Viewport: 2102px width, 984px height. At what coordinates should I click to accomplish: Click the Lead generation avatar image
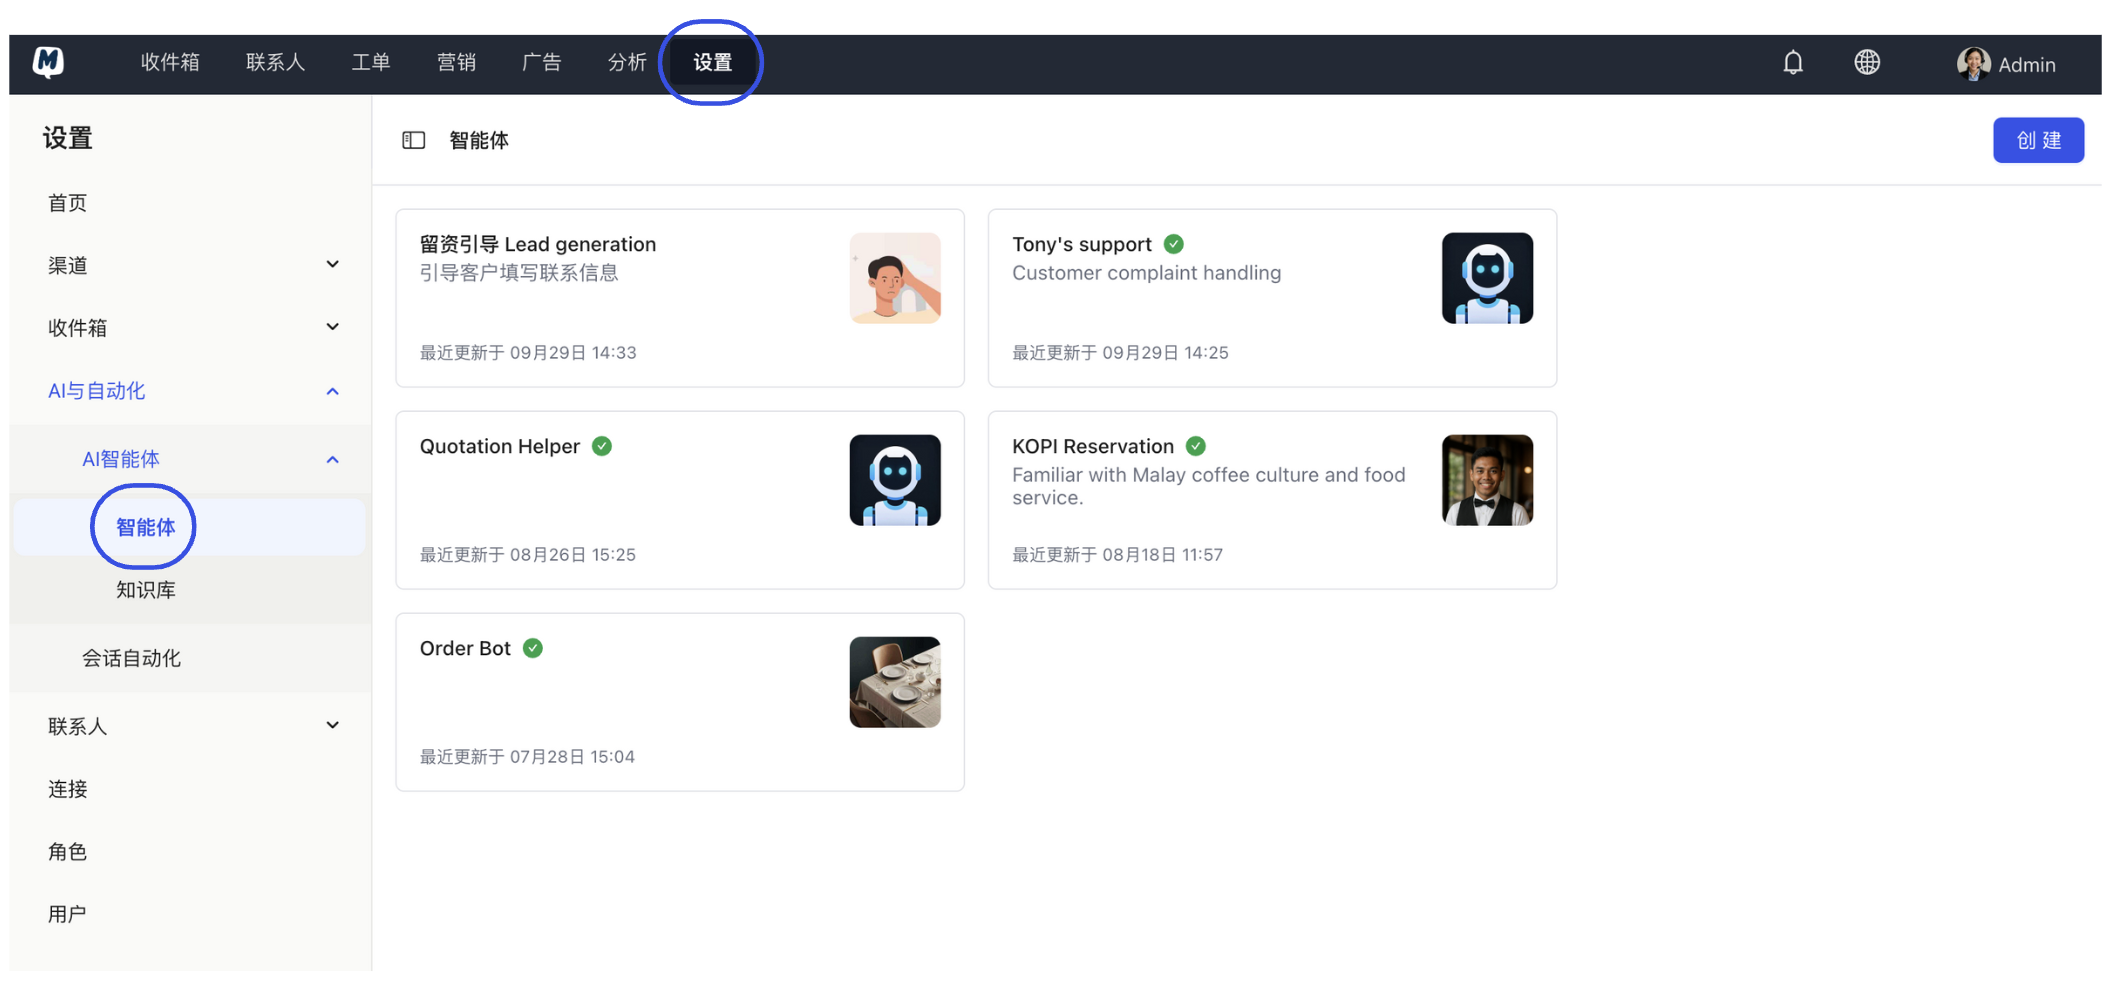coord(894,278)
